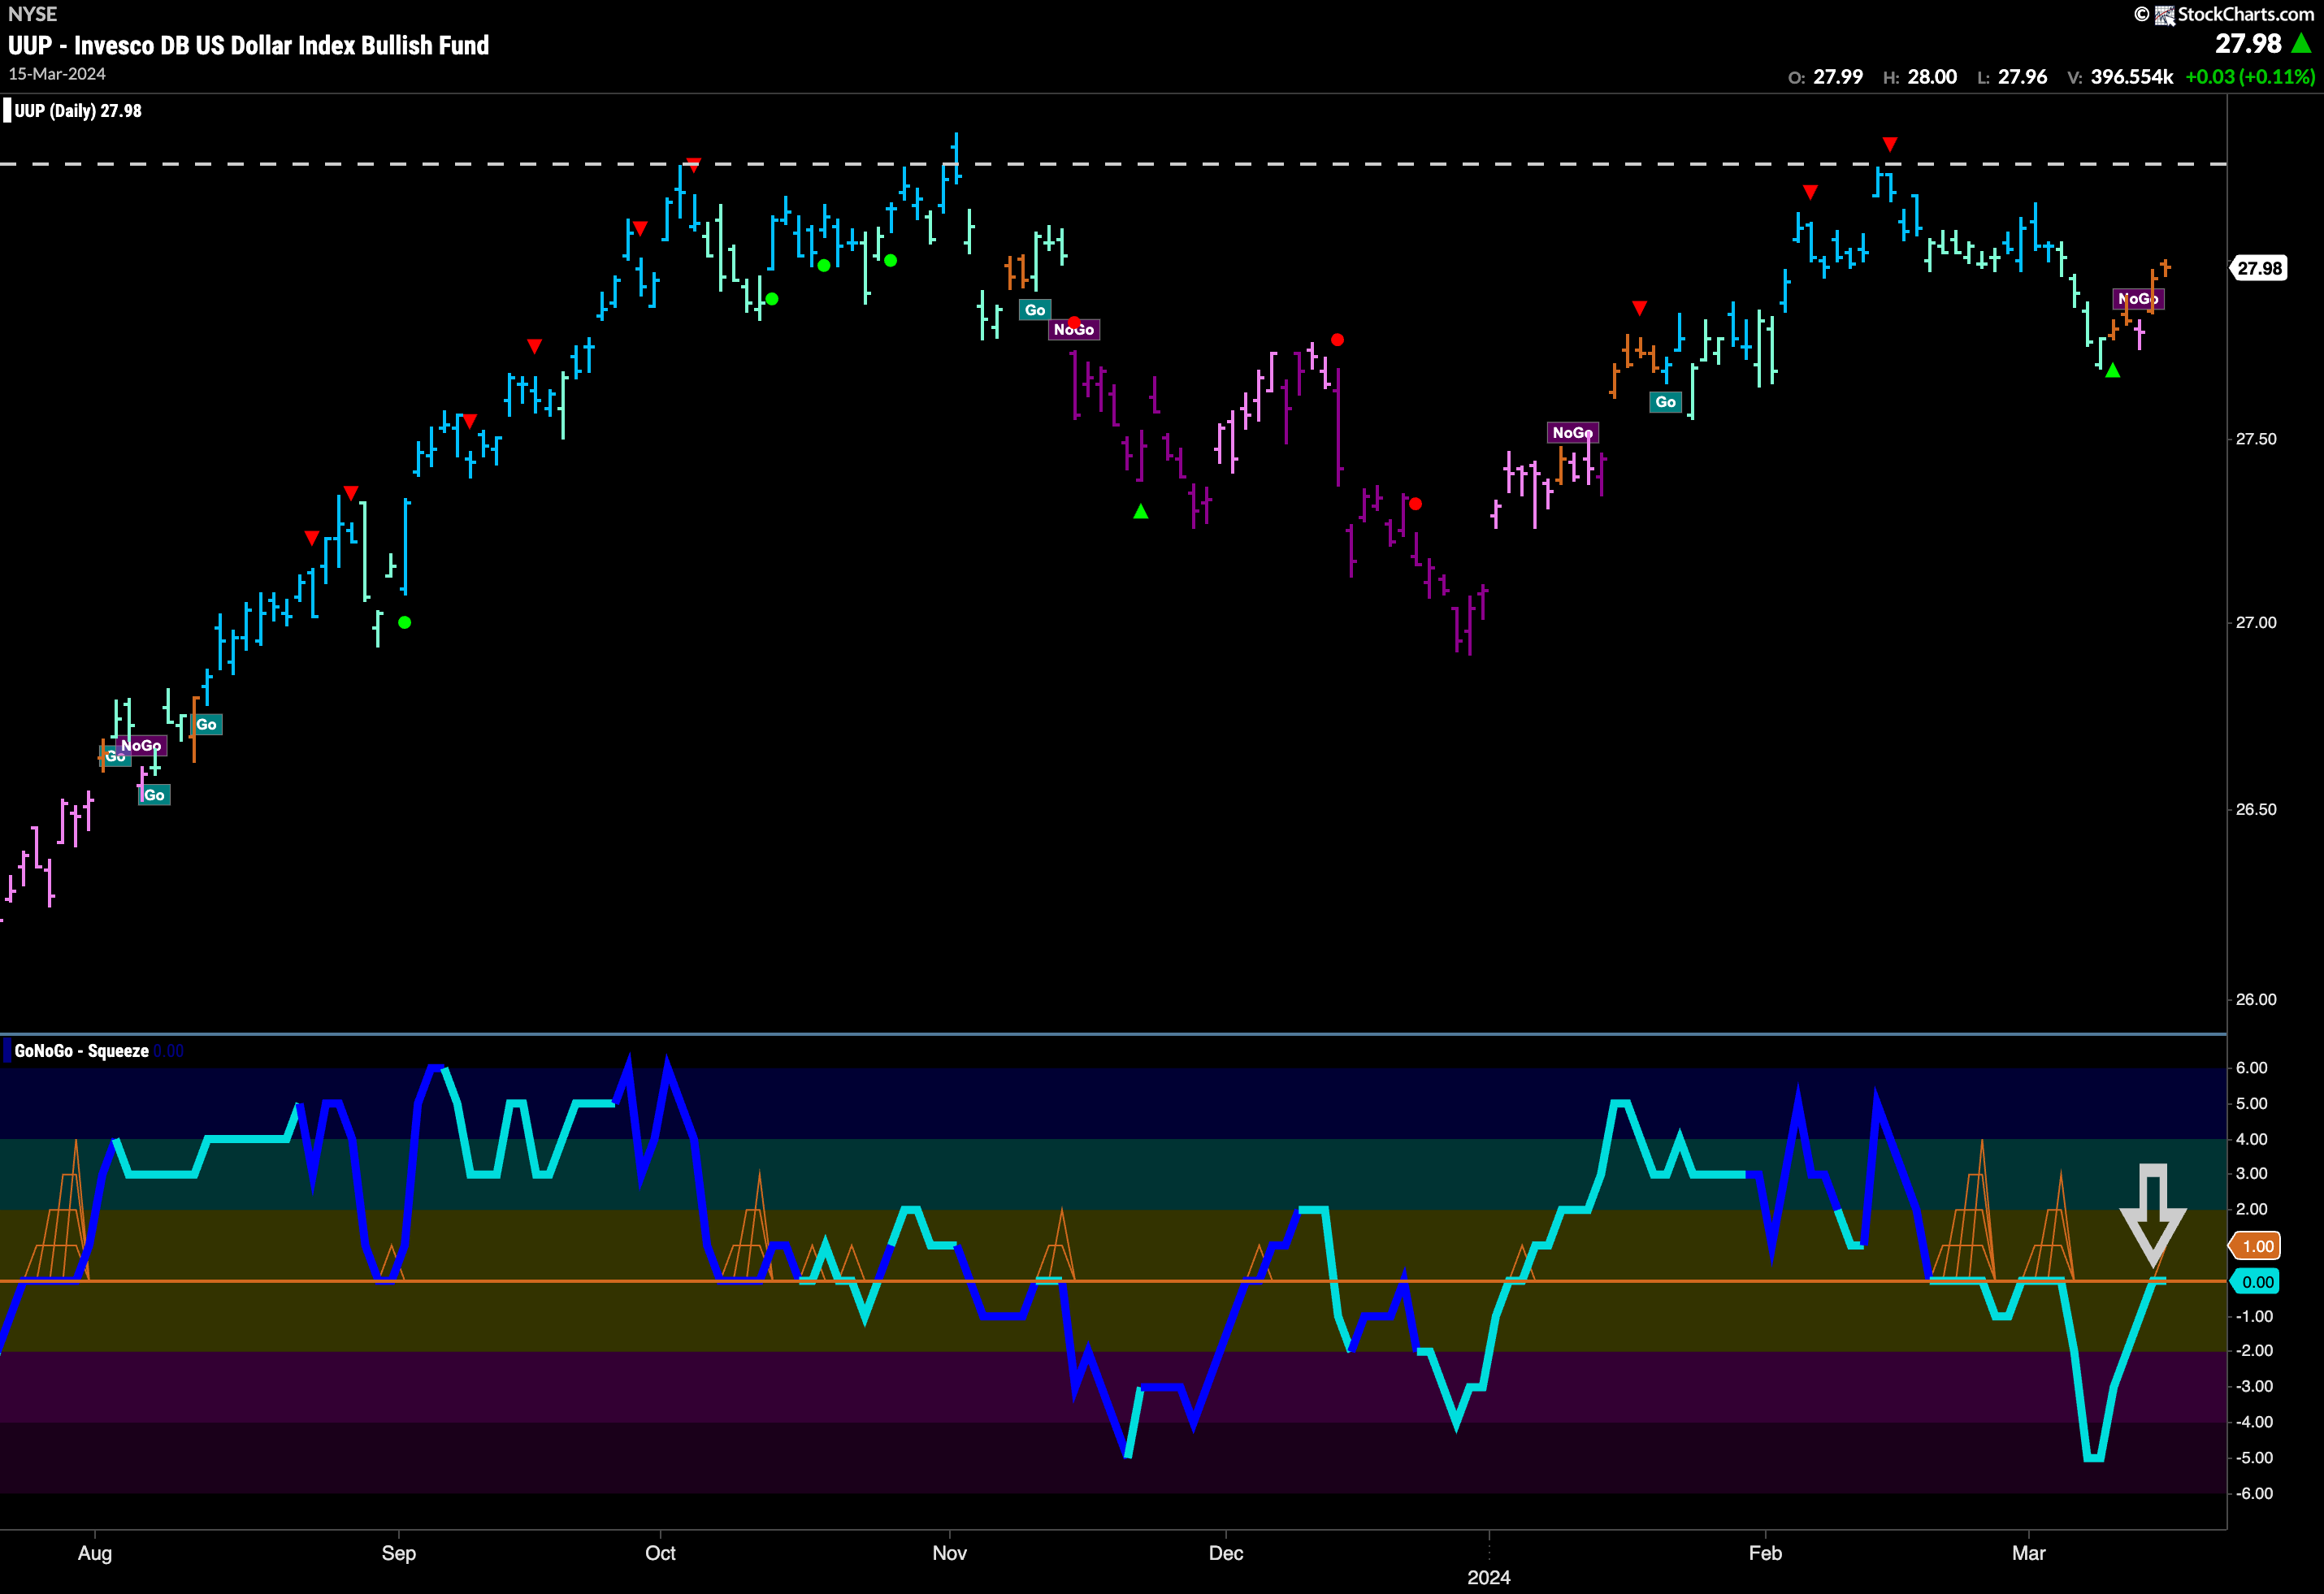Click the 26.00 price-axis label
This screenshot has width=2324, height=1594.
[x=2256, y=999]
